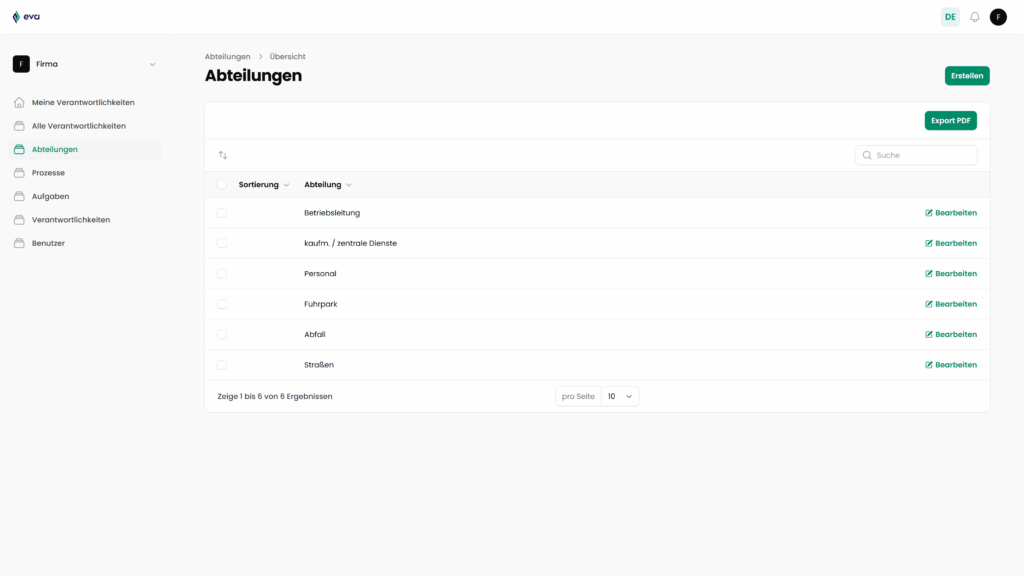
Task: Click the Abteilungen breadcrumb link
Action: (x=228, y=56)
